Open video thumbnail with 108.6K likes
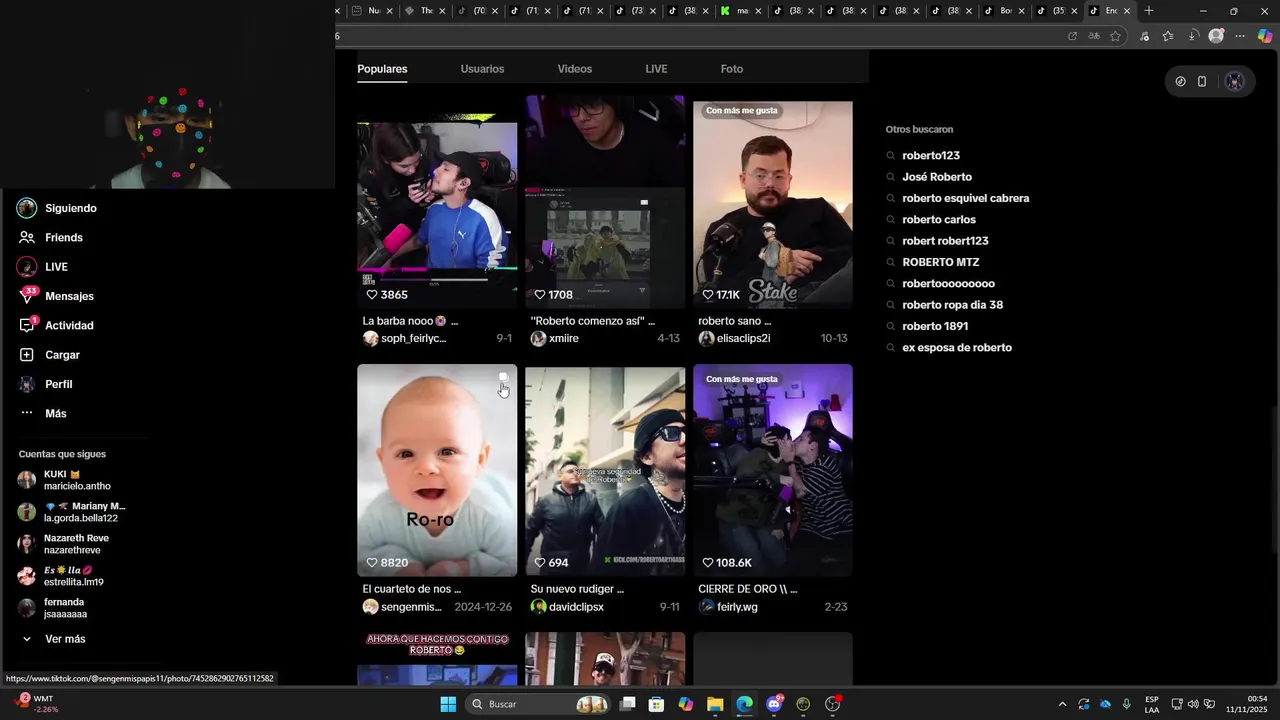 (773, 470)
